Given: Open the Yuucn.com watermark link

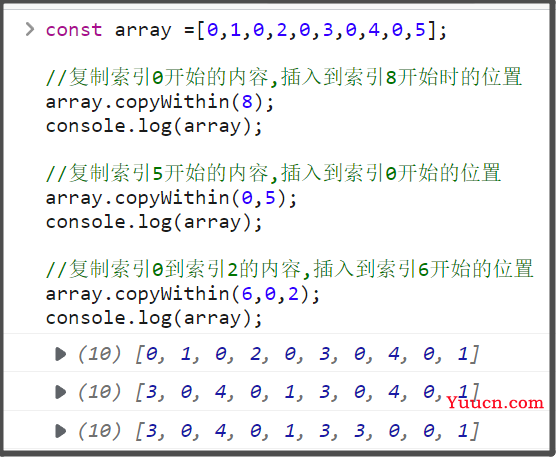Looking at the screenshot, I should tap(495, 403).
